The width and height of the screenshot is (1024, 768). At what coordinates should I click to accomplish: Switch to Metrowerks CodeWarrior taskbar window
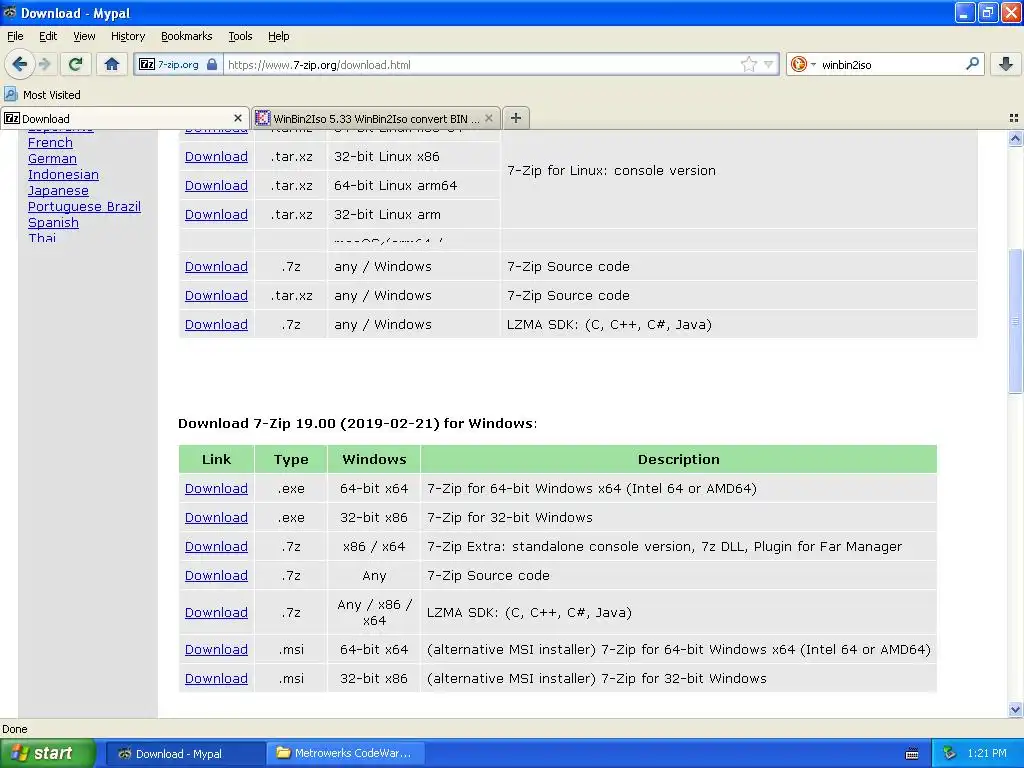(346, 753)
